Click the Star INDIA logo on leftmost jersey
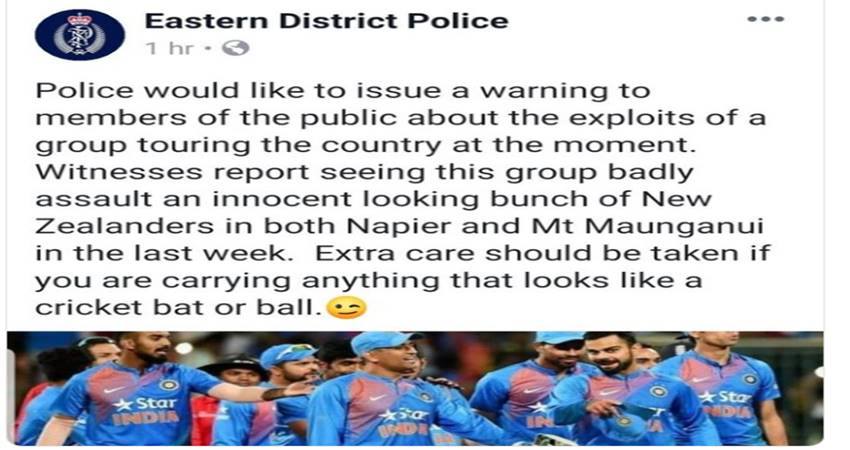Viewport: 850px width, 450px height. 145,410
